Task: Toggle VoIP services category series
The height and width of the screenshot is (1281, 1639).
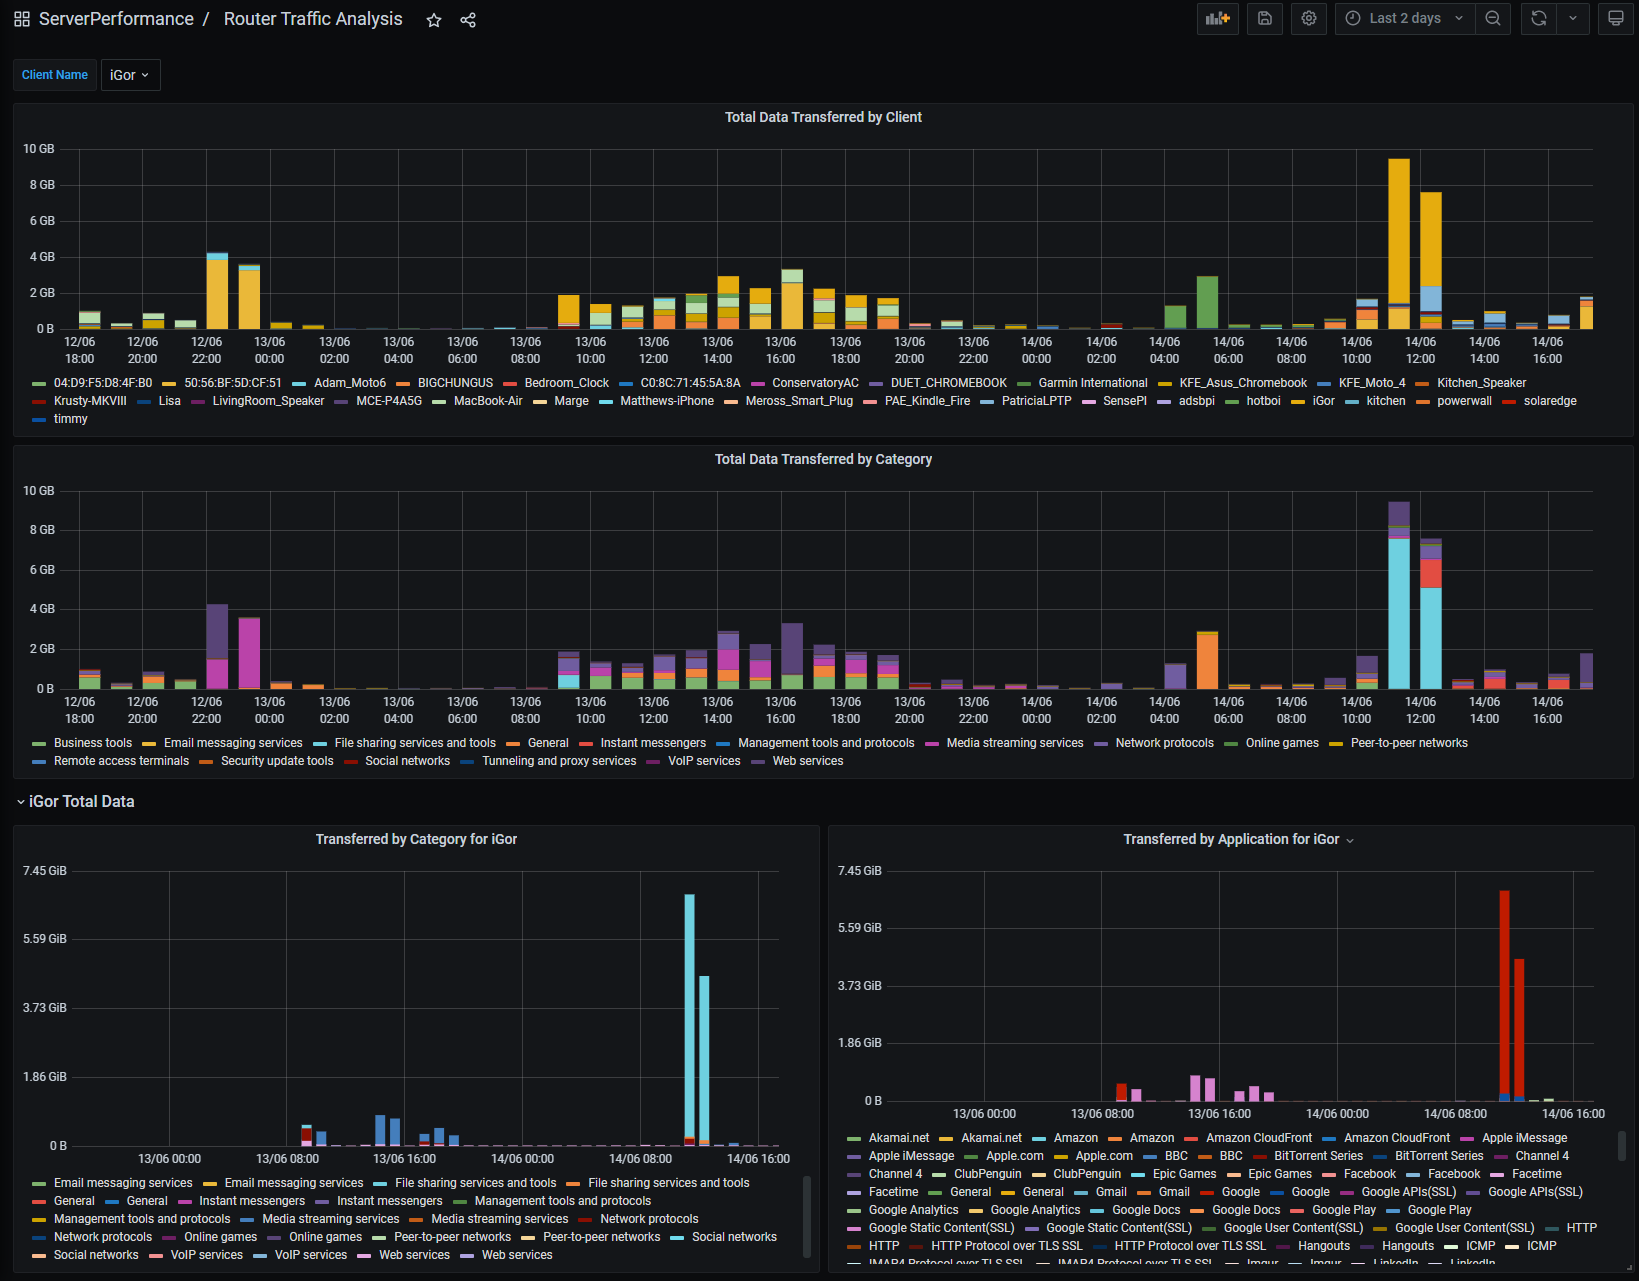Action: pos(704,761)
